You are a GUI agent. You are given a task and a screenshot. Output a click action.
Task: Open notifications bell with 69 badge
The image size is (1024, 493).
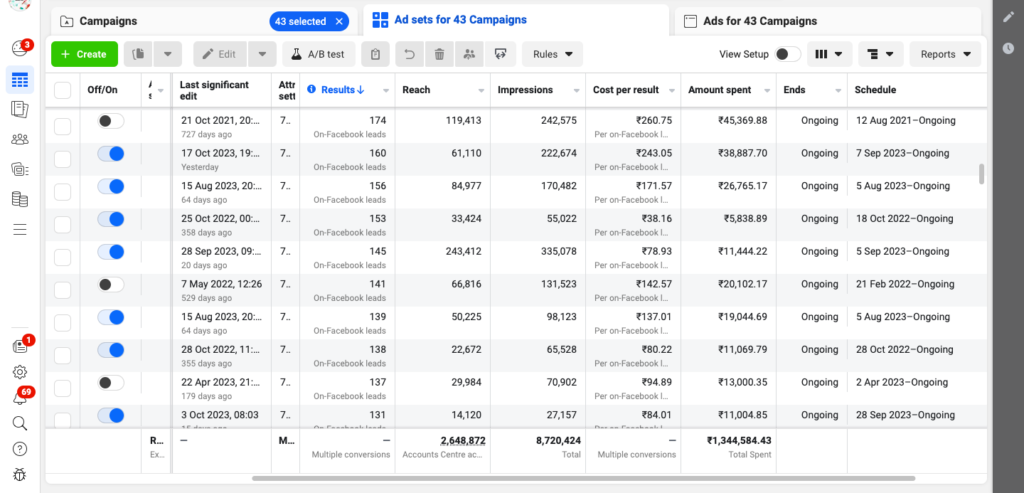(x=19, y=397)
